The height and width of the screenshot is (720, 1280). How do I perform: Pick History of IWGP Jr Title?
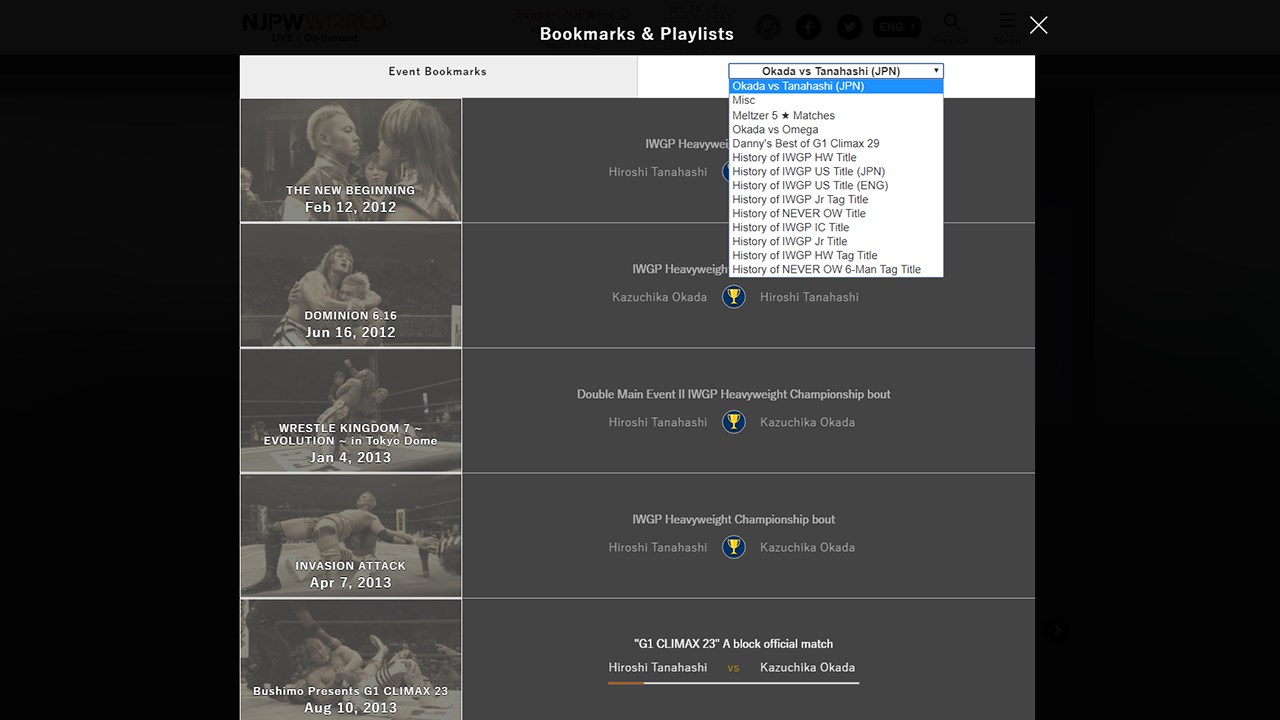tap(836, 241)
